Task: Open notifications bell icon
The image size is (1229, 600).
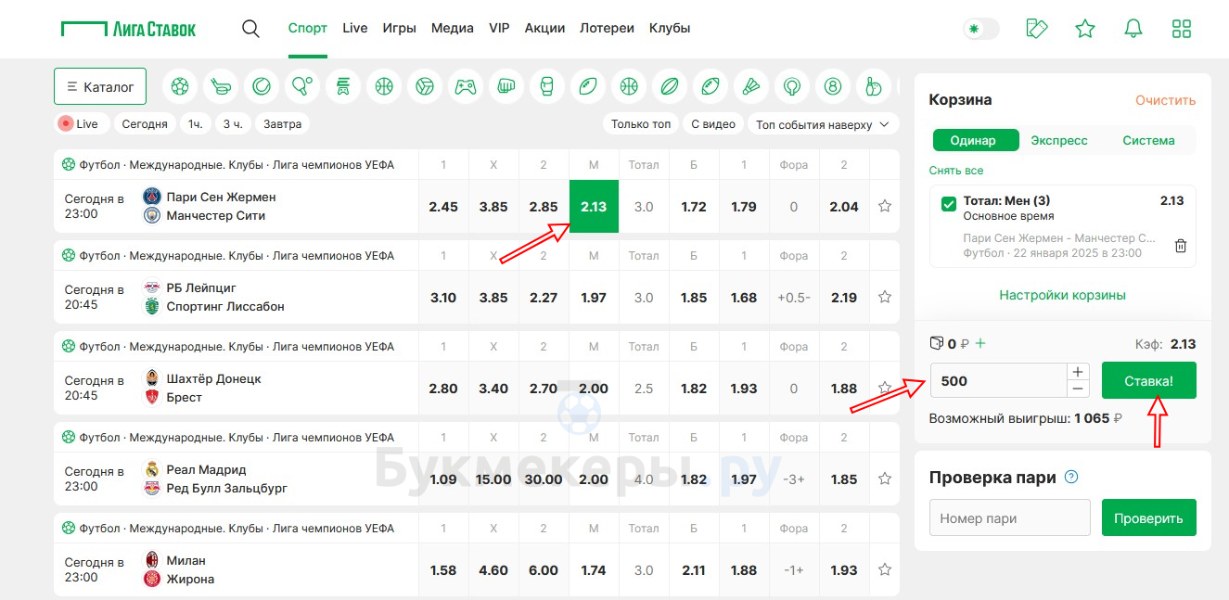Action: (1133, 28)
